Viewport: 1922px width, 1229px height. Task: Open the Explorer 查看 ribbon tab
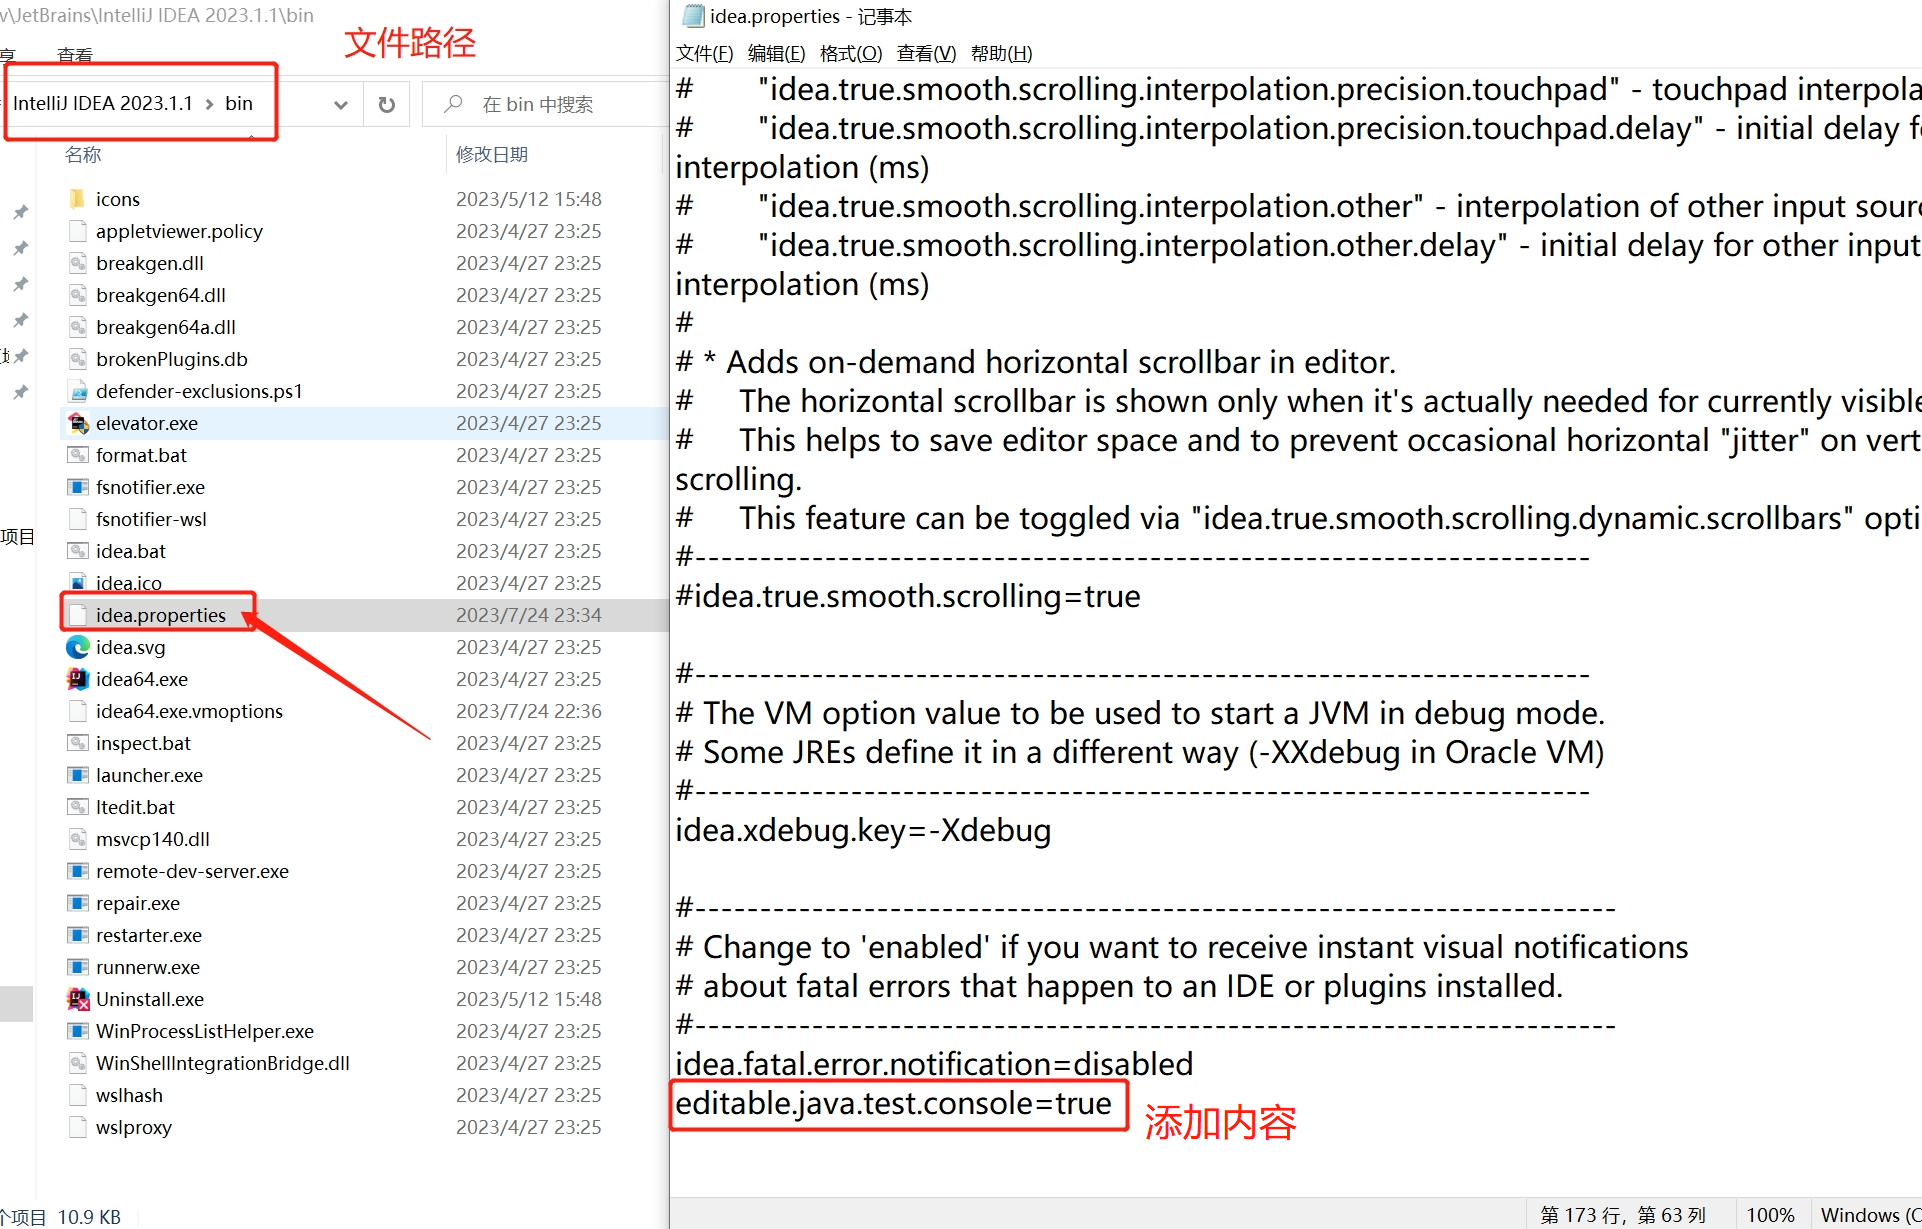click(75, 56)
